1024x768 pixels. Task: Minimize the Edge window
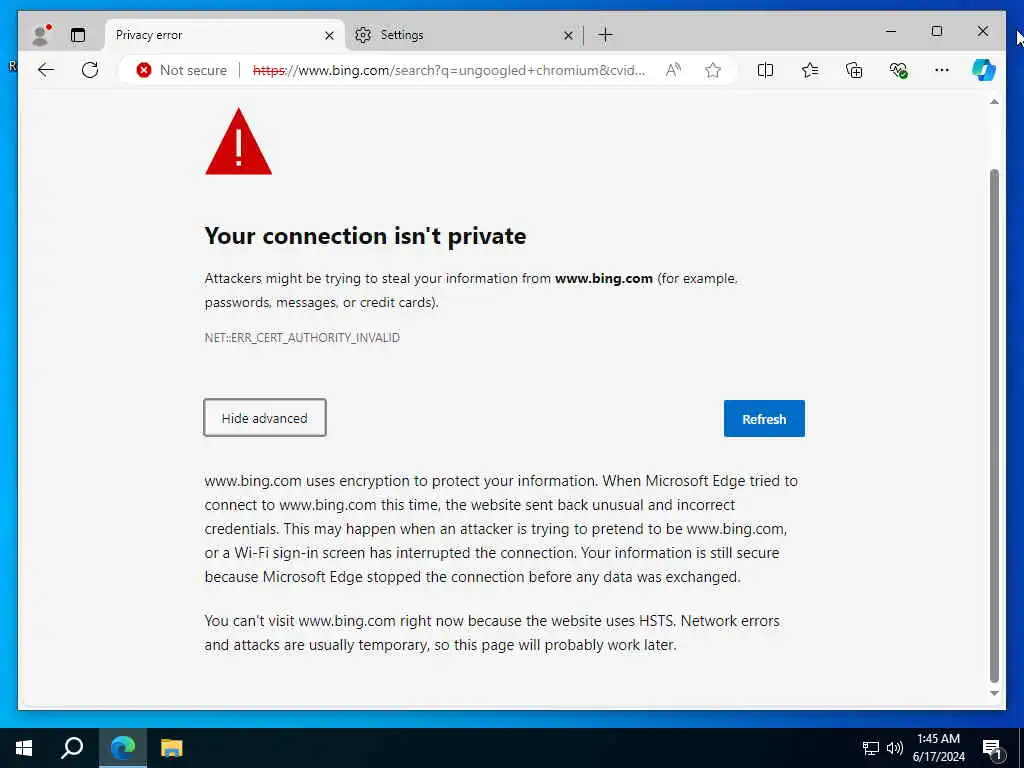pyautogui.click(x=891, y=31)
